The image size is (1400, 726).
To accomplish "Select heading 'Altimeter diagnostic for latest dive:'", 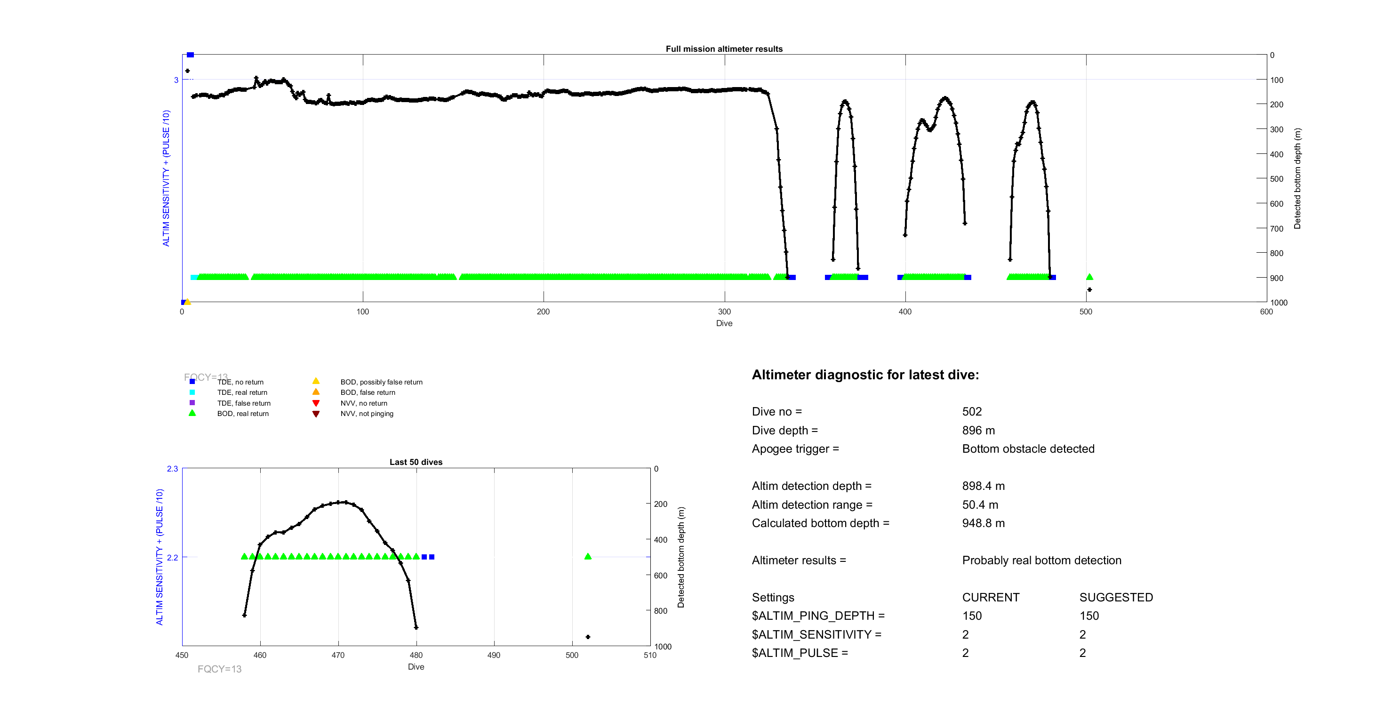I will (865, 375).
